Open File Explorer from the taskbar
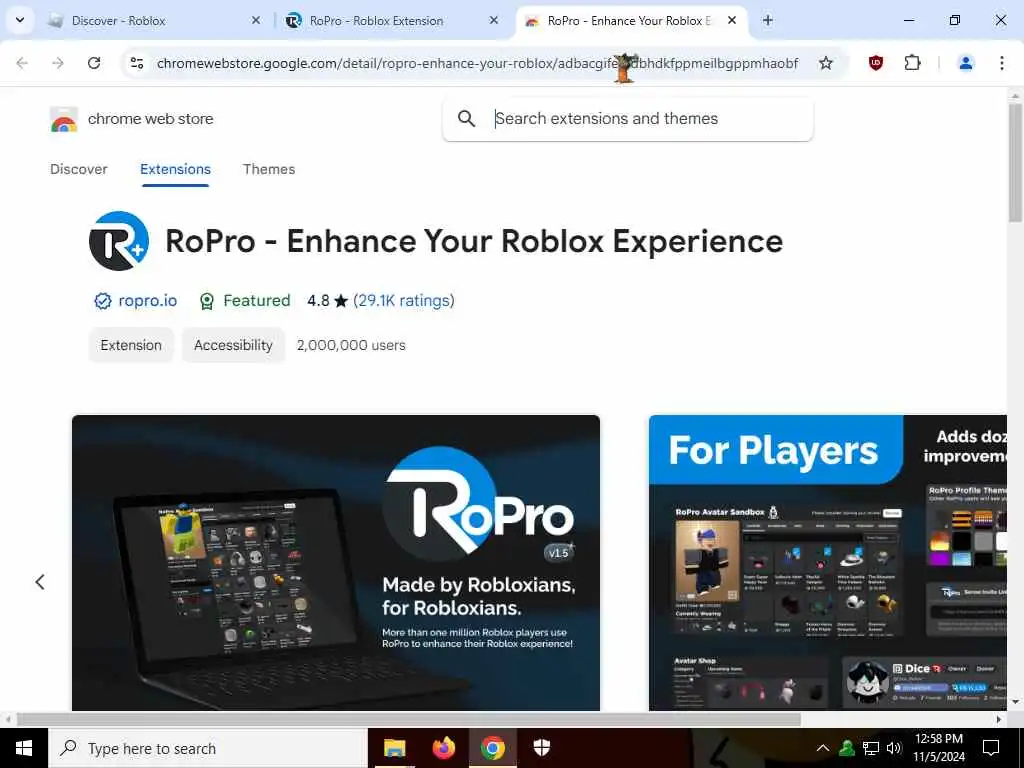Screen dimensions: 1024x768 394,748
